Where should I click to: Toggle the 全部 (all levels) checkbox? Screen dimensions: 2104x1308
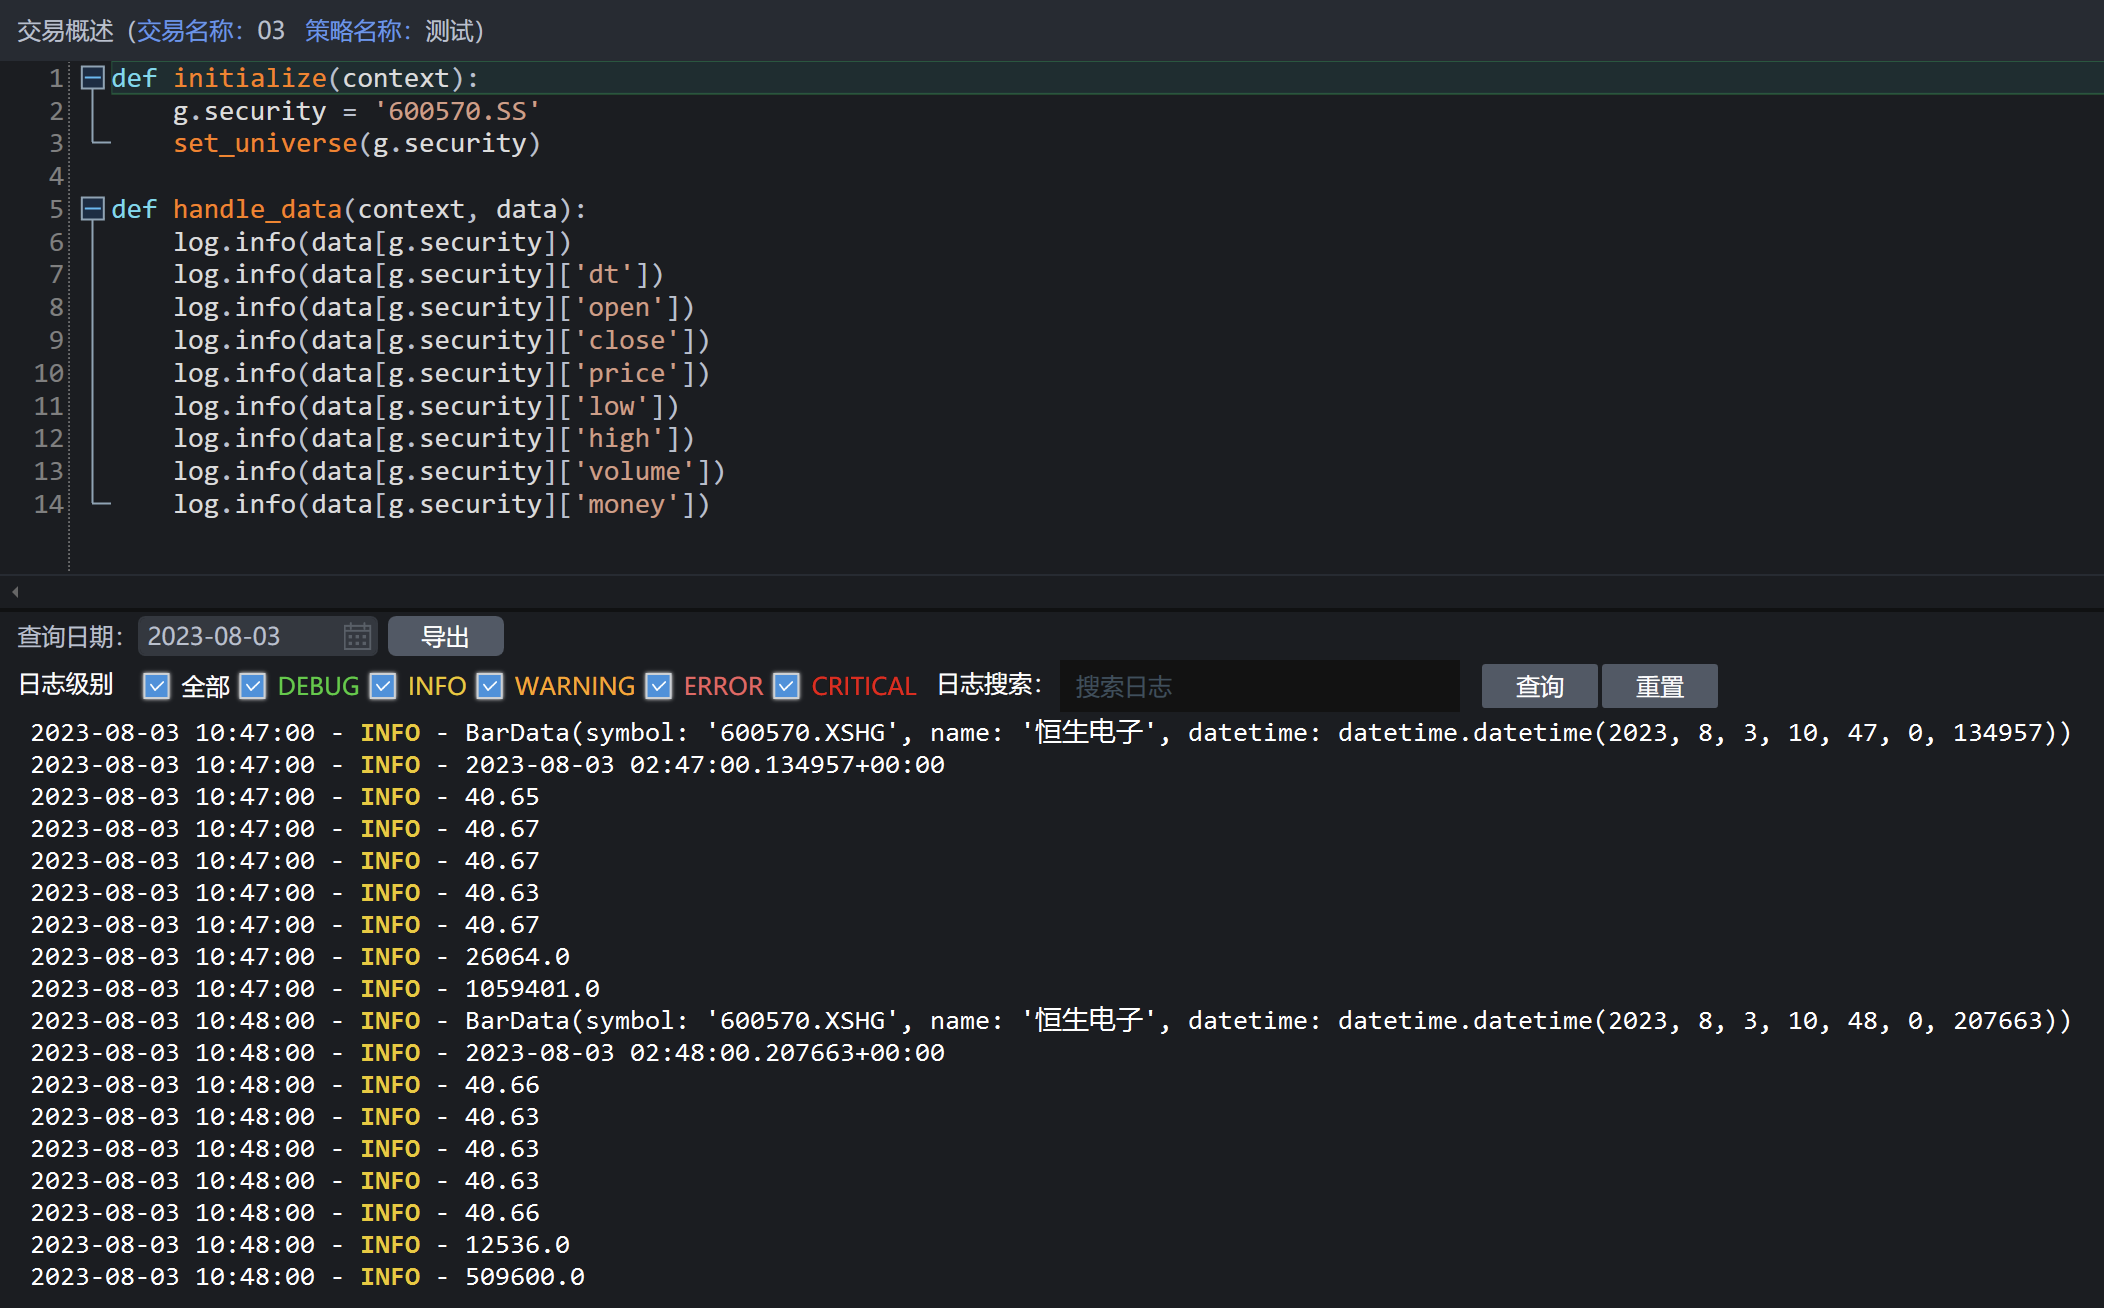pos(156,686)
